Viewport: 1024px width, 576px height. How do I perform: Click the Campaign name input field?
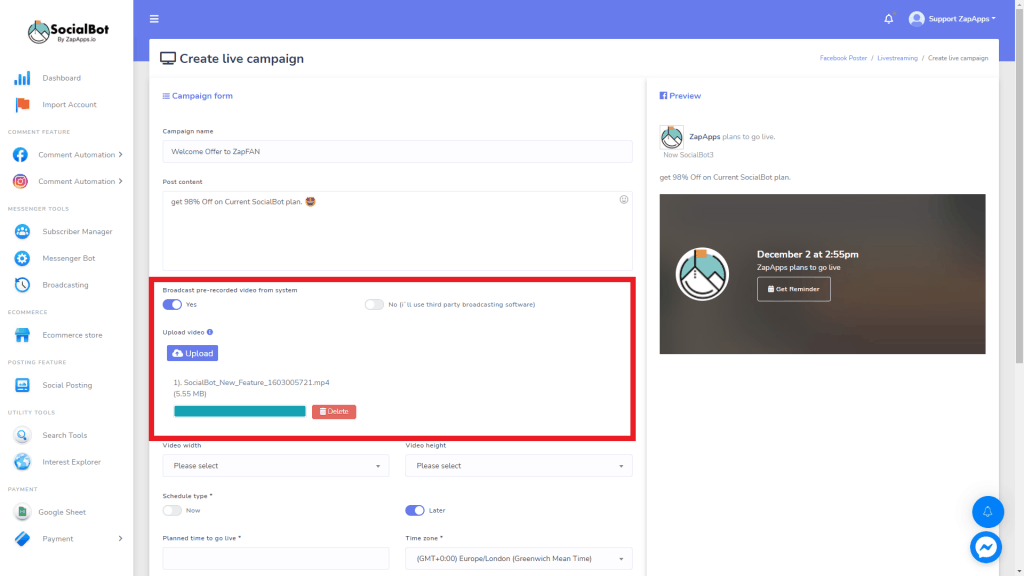click(x=397, y=152)
